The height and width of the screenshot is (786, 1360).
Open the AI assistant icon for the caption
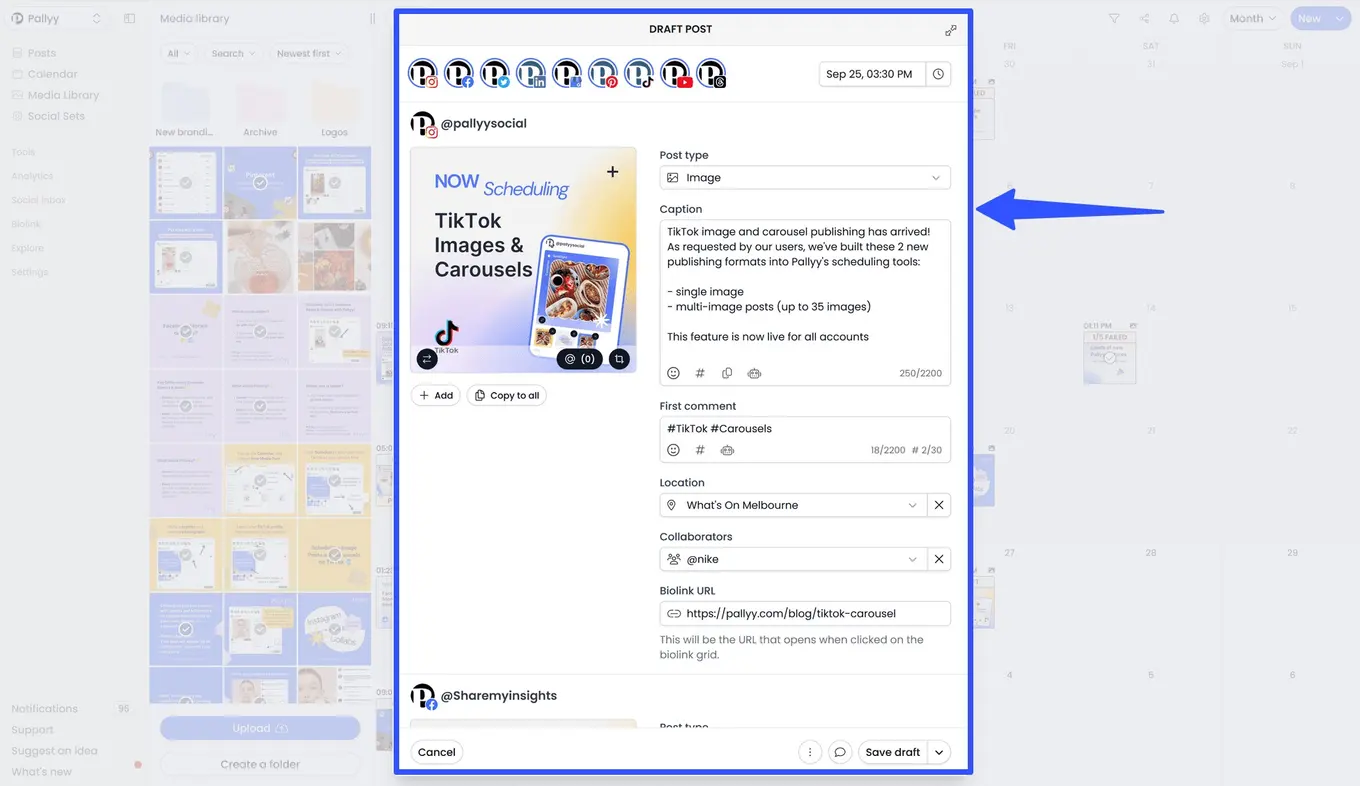754,372
